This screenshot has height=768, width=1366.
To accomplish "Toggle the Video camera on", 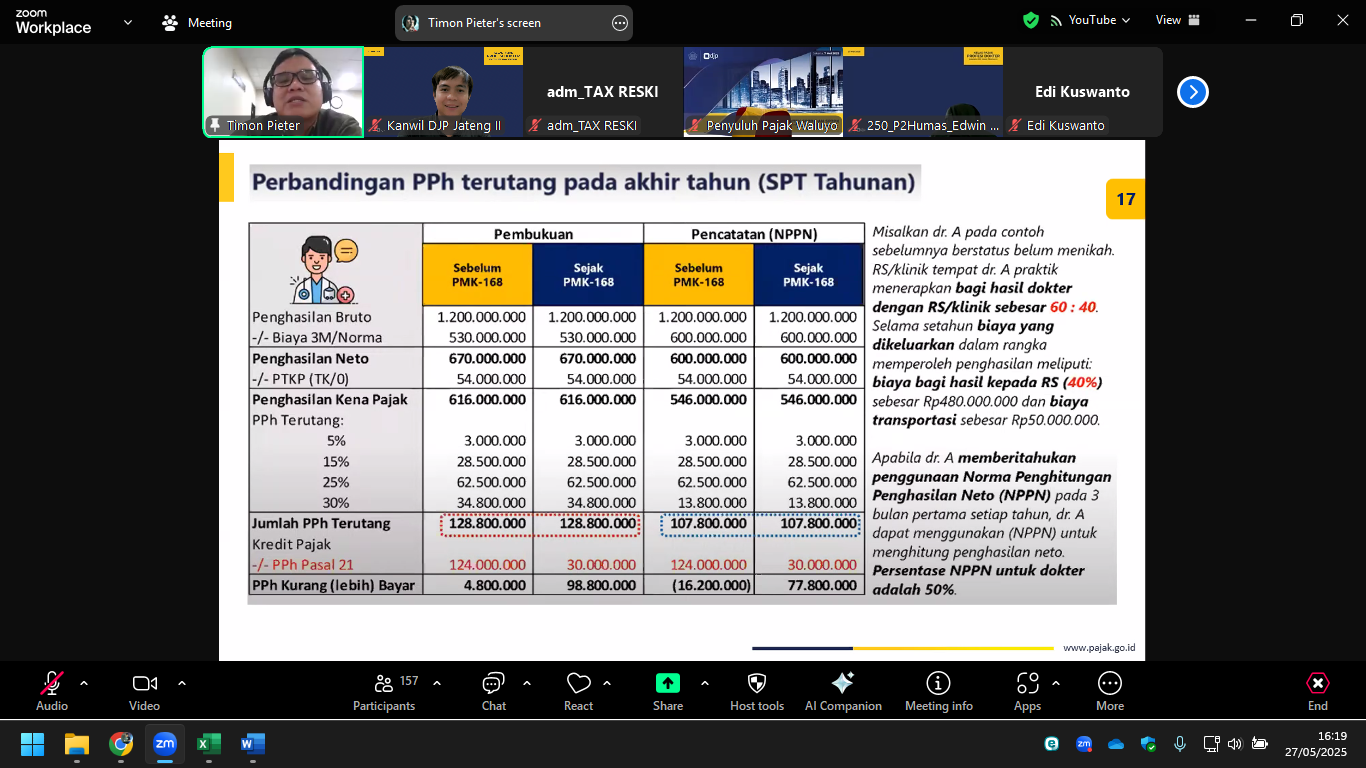I will (x=144, y=691).
